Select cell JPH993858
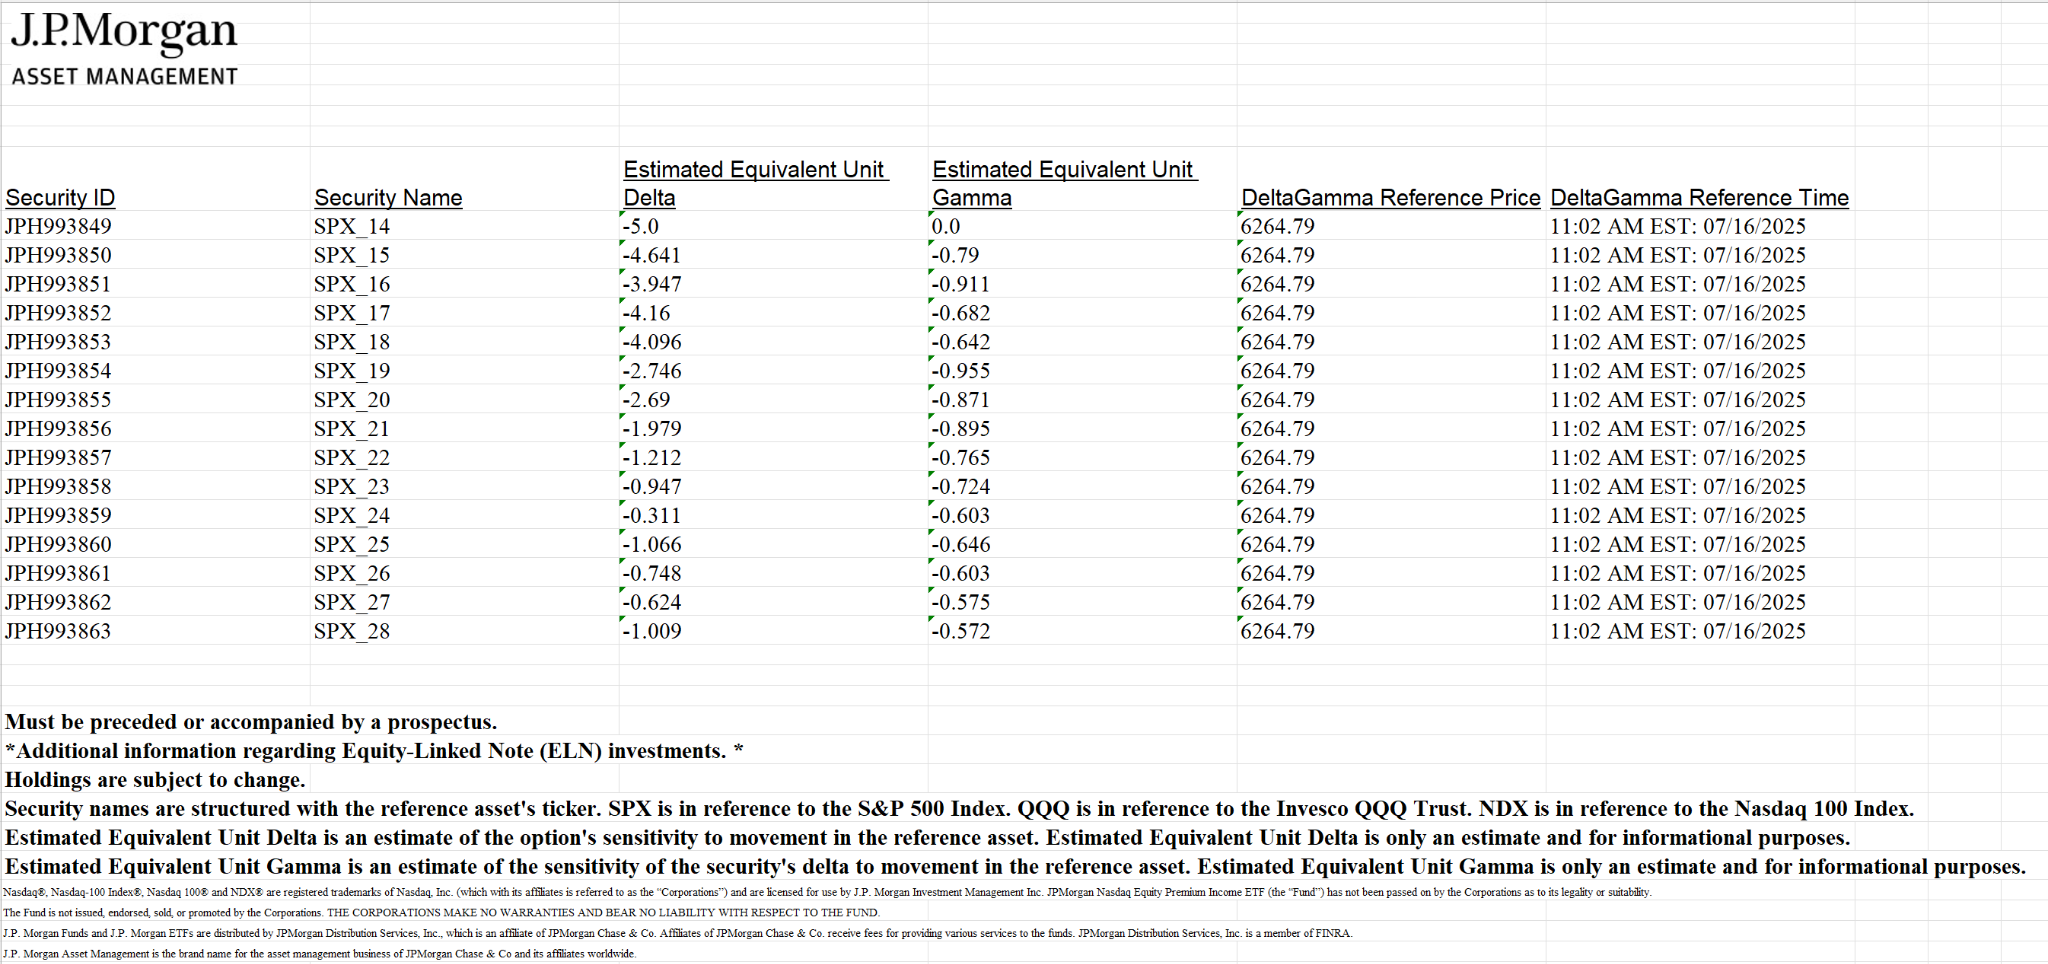 tap(58, 488)
